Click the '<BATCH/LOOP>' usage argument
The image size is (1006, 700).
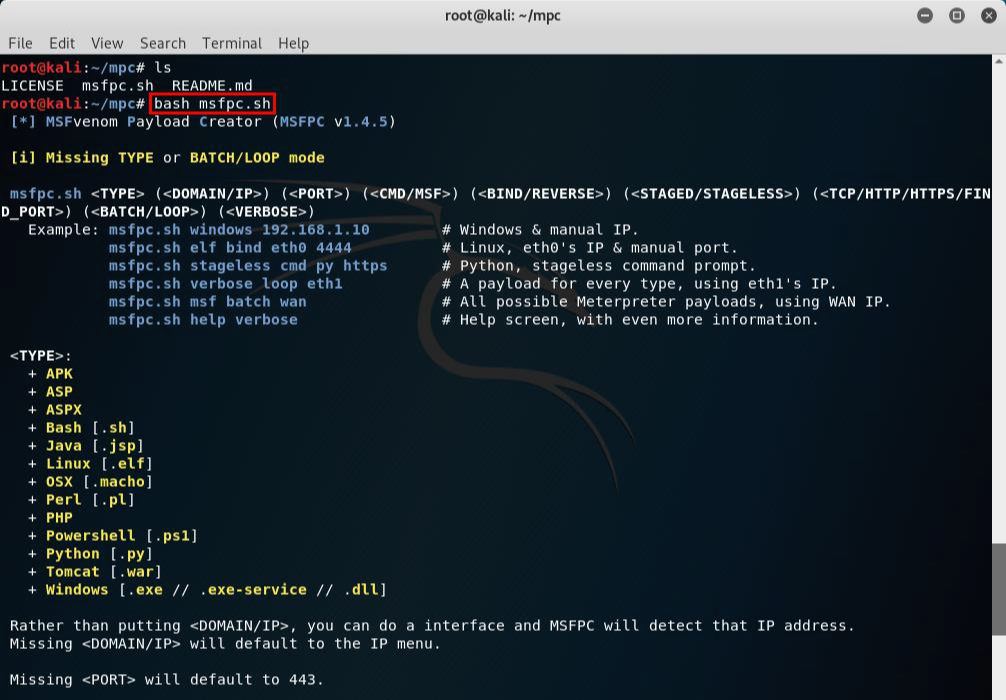[x=144, y=212]
